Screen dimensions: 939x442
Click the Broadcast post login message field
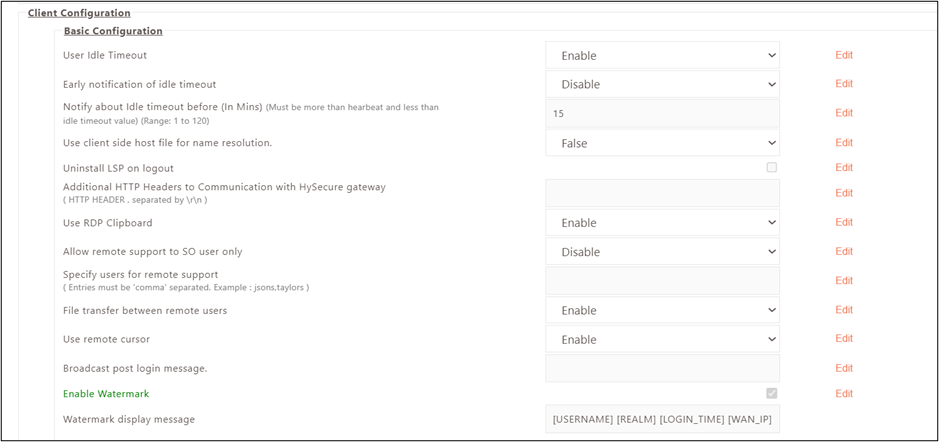[x=661, y=368]
